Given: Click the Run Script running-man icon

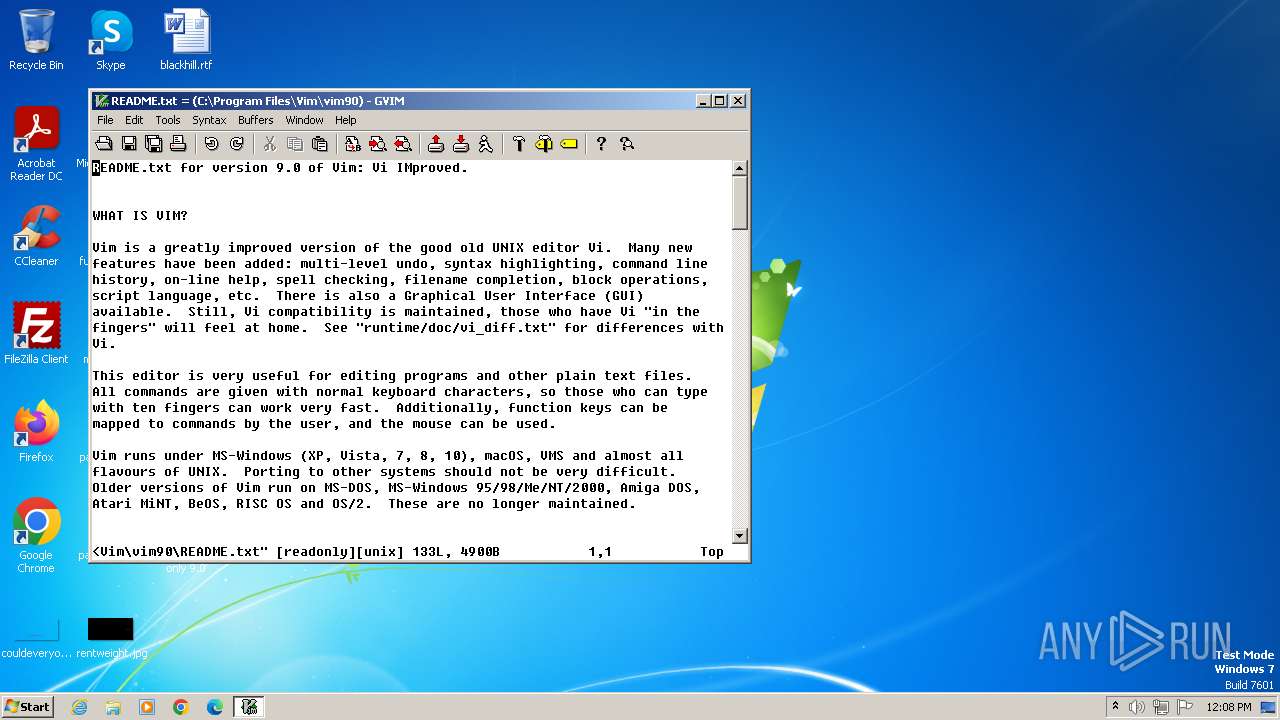Looking at the screenshot, I should (x=485, y=144).
